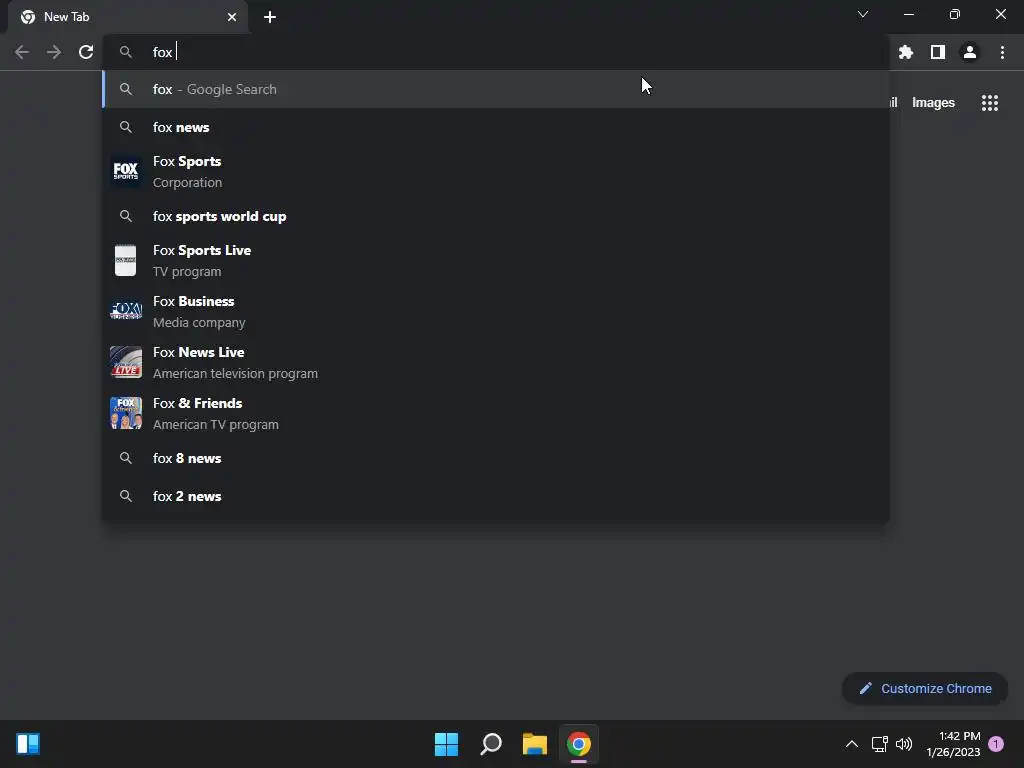This screenshot has width=1024, height=768.
Task: Click the Customize Chrome button
Action: (x=925, y=688)
